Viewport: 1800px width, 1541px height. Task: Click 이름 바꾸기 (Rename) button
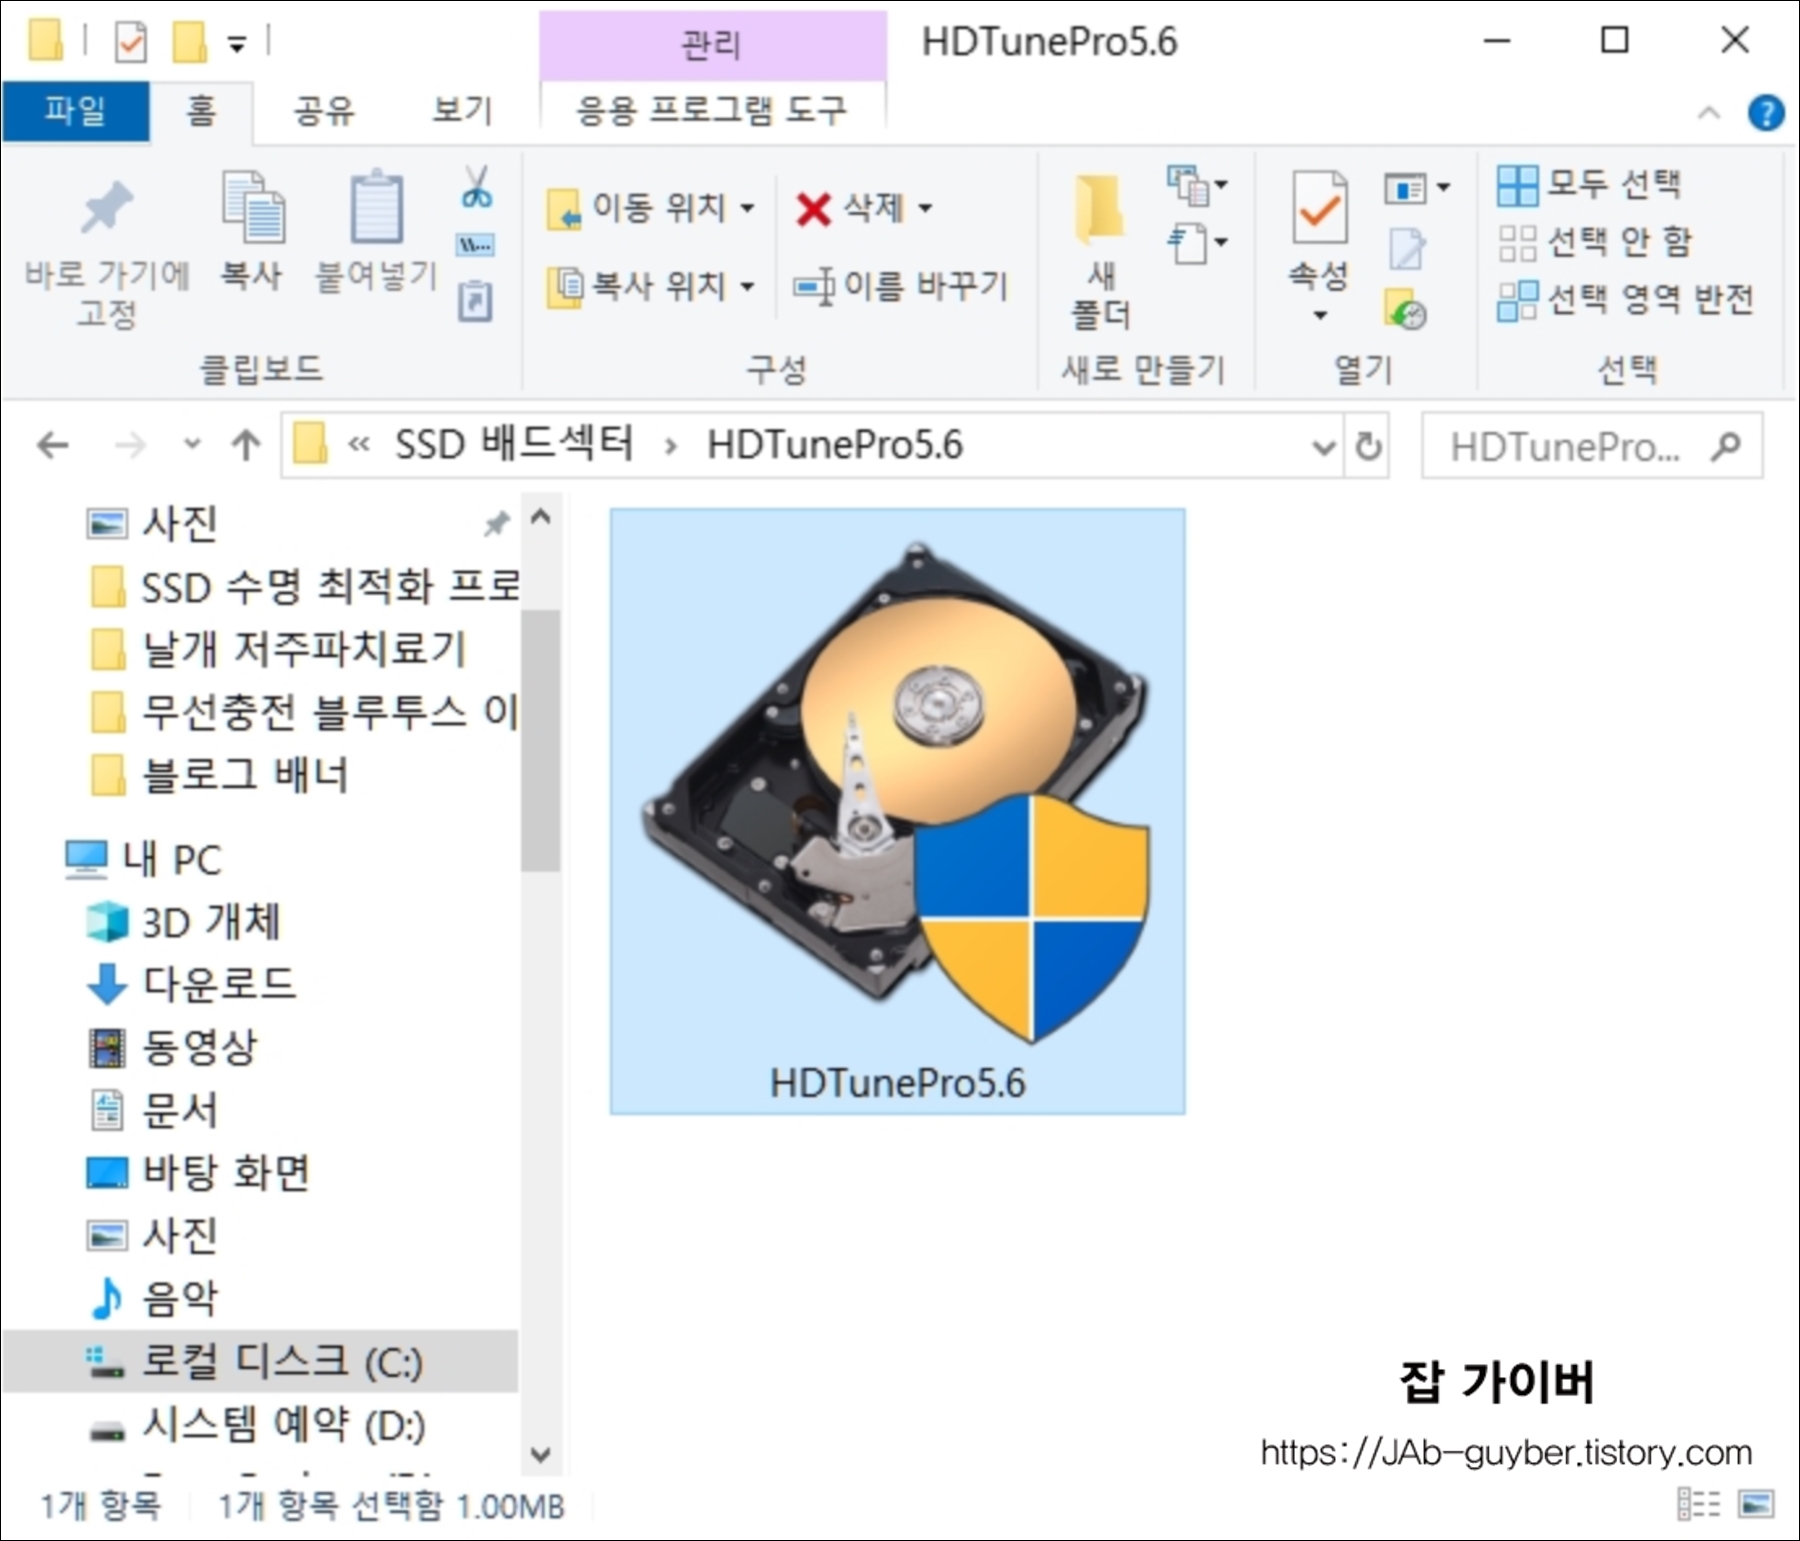pos(900,286)
